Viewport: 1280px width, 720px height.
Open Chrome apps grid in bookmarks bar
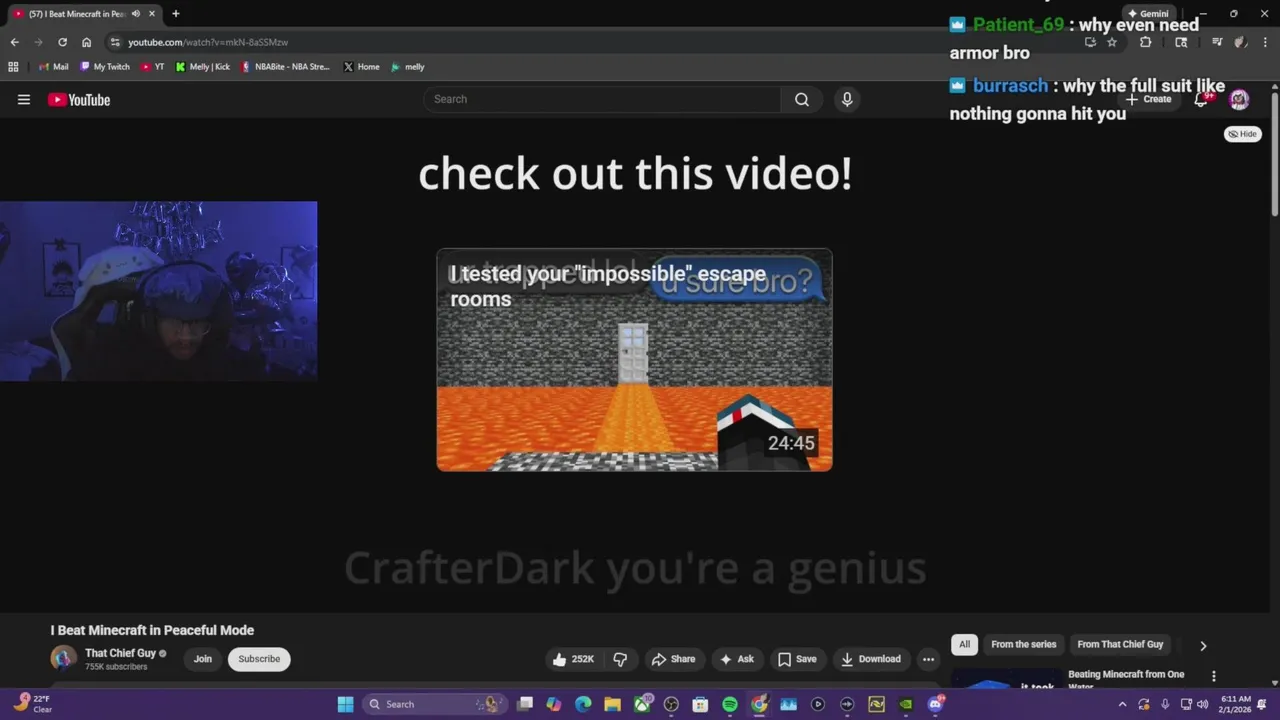coord(13,67)
